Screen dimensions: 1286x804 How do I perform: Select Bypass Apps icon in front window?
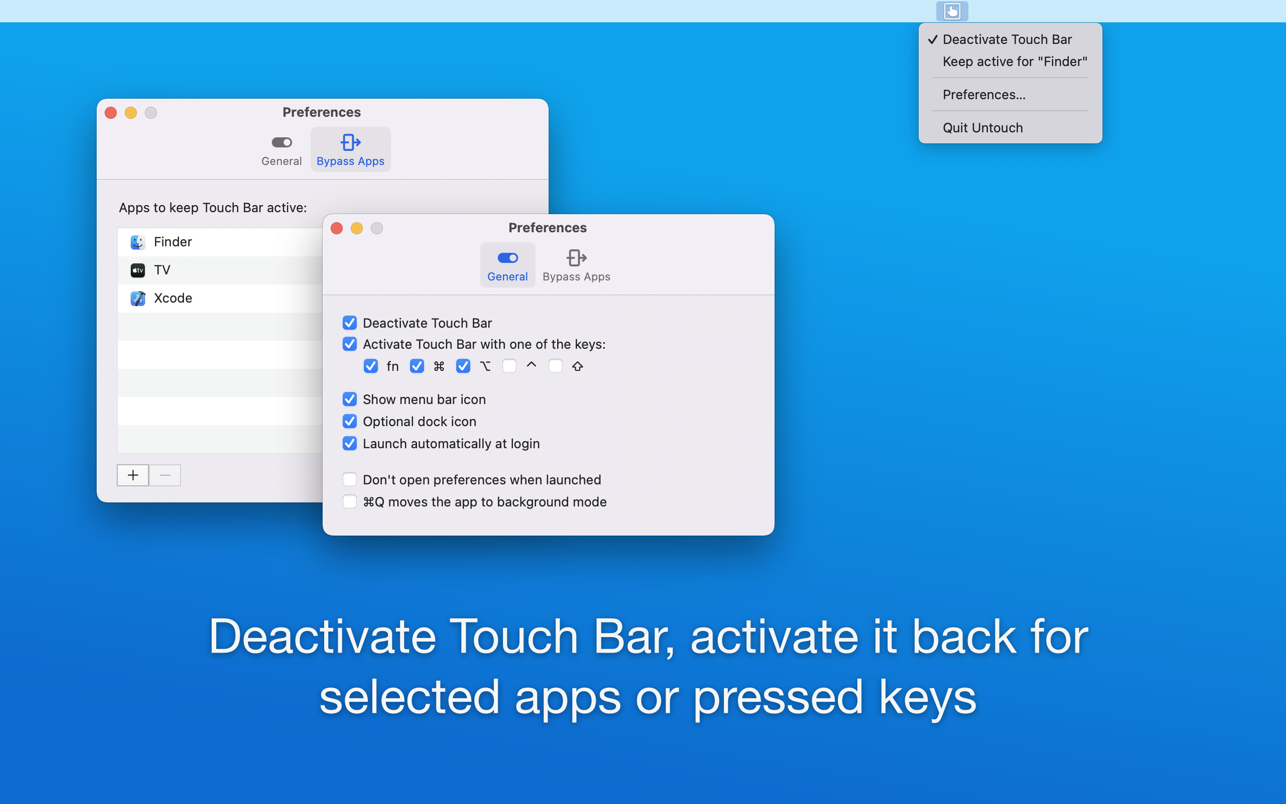(576, 258)
